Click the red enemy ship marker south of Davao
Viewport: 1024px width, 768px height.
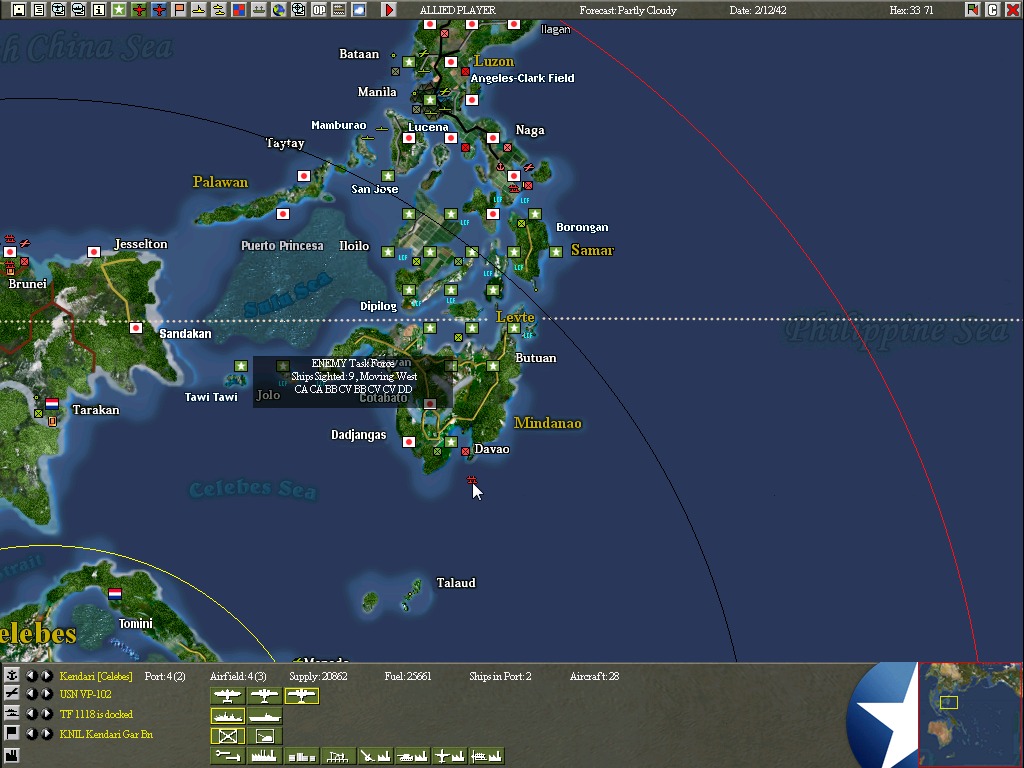coord(472,480)
